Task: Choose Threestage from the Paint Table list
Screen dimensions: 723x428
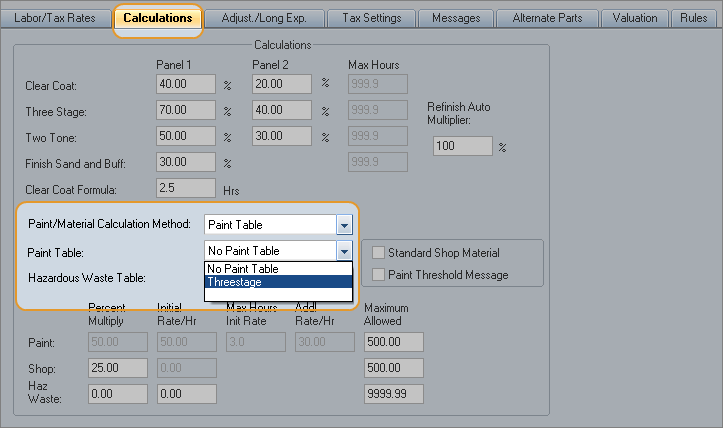Action: 278,282
